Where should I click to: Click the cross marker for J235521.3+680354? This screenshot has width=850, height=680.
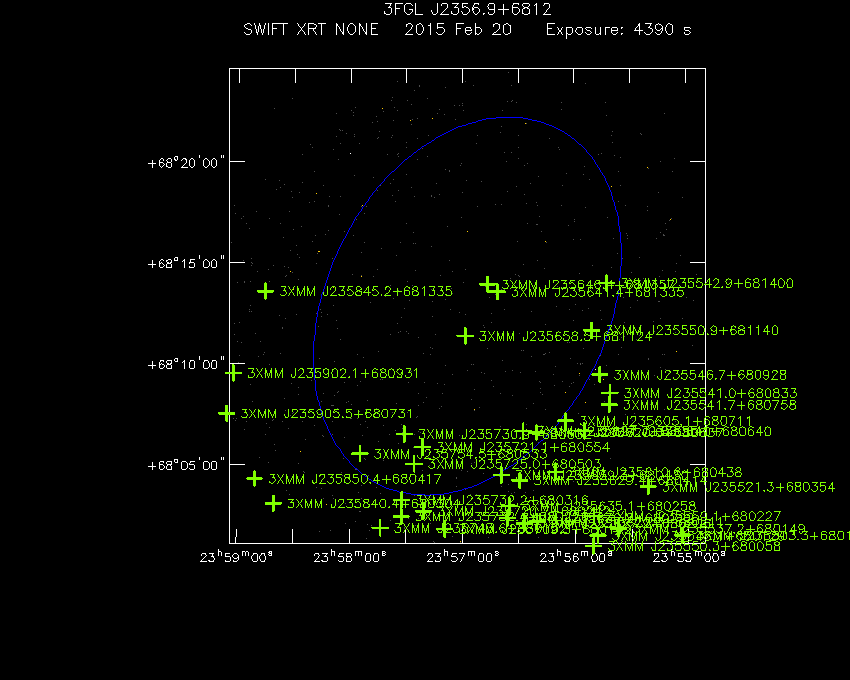pos(648,487)
